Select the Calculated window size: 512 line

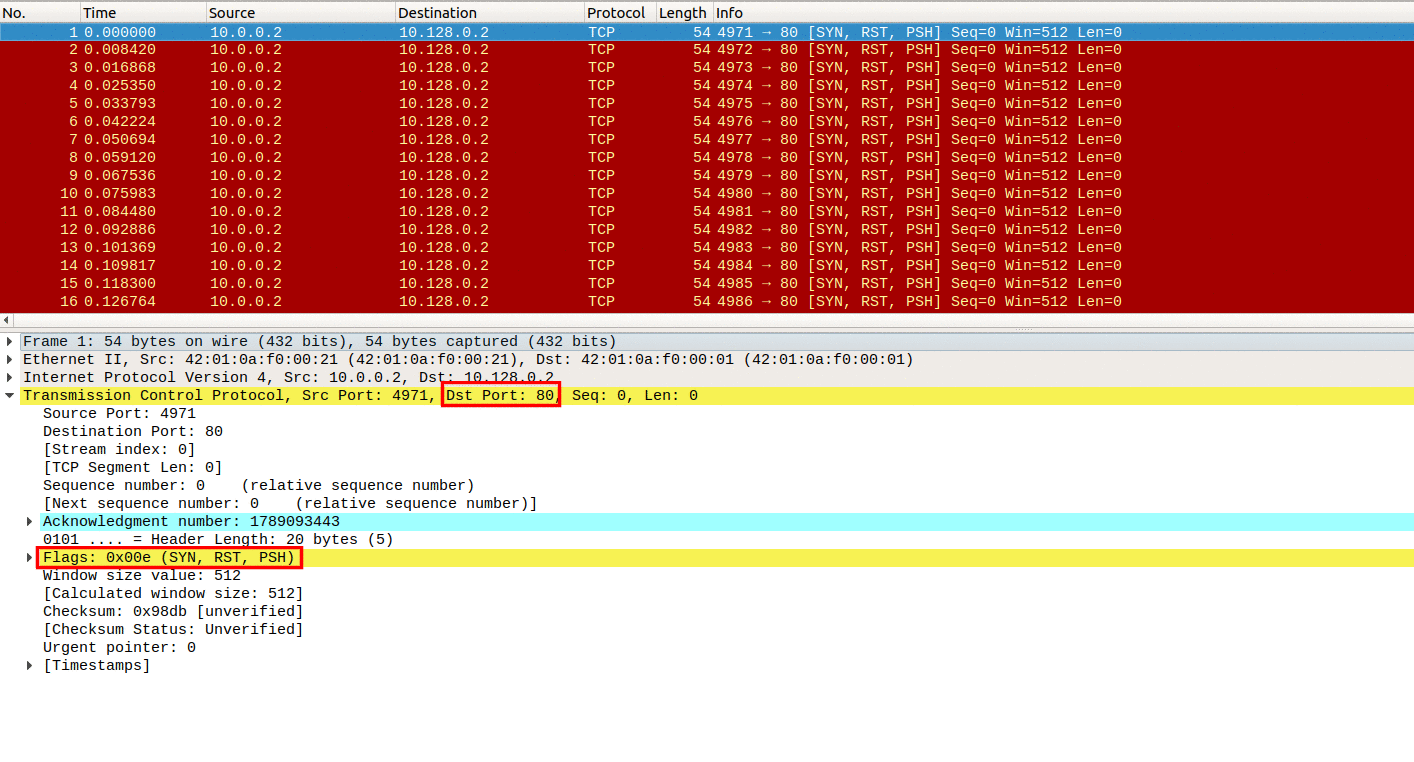click(173, 594)
